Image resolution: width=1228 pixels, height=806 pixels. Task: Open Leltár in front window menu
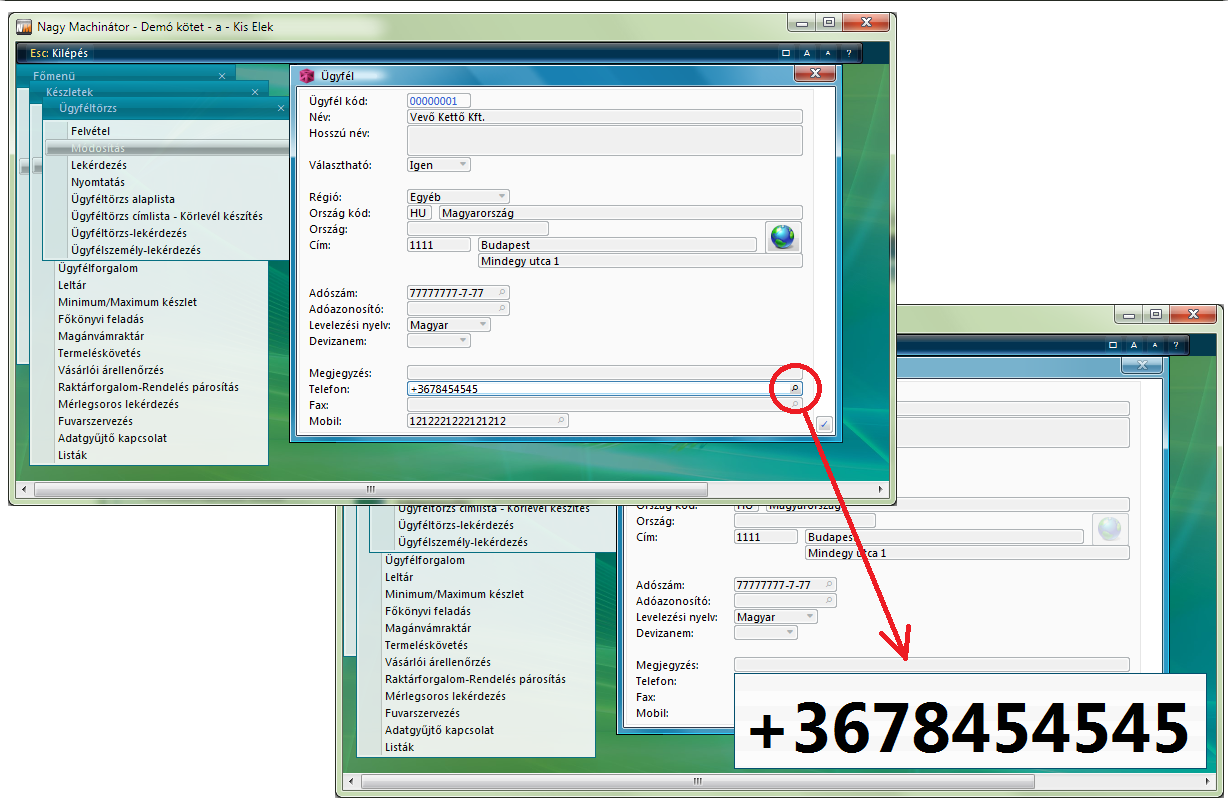pos(72,285)
